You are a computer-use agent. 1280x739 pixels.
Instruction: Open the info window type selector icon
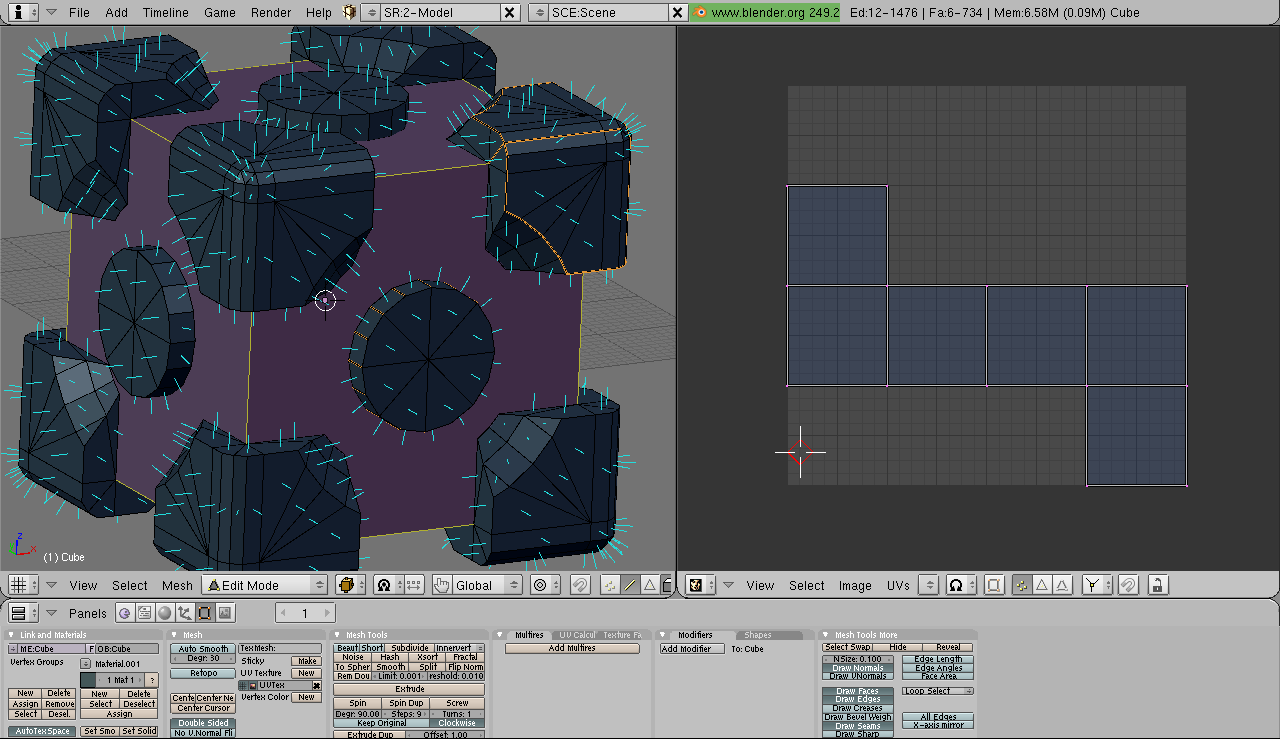point(21,12)
